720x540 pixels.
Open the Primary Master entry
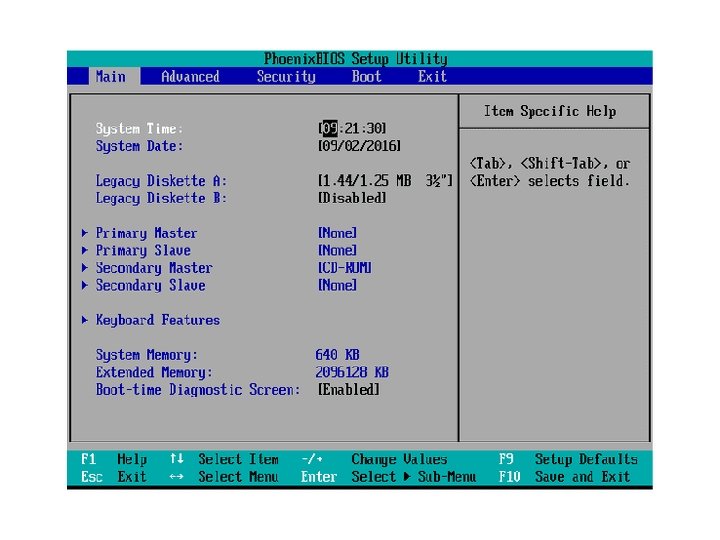pyautogui.click(x=146, y=233)
